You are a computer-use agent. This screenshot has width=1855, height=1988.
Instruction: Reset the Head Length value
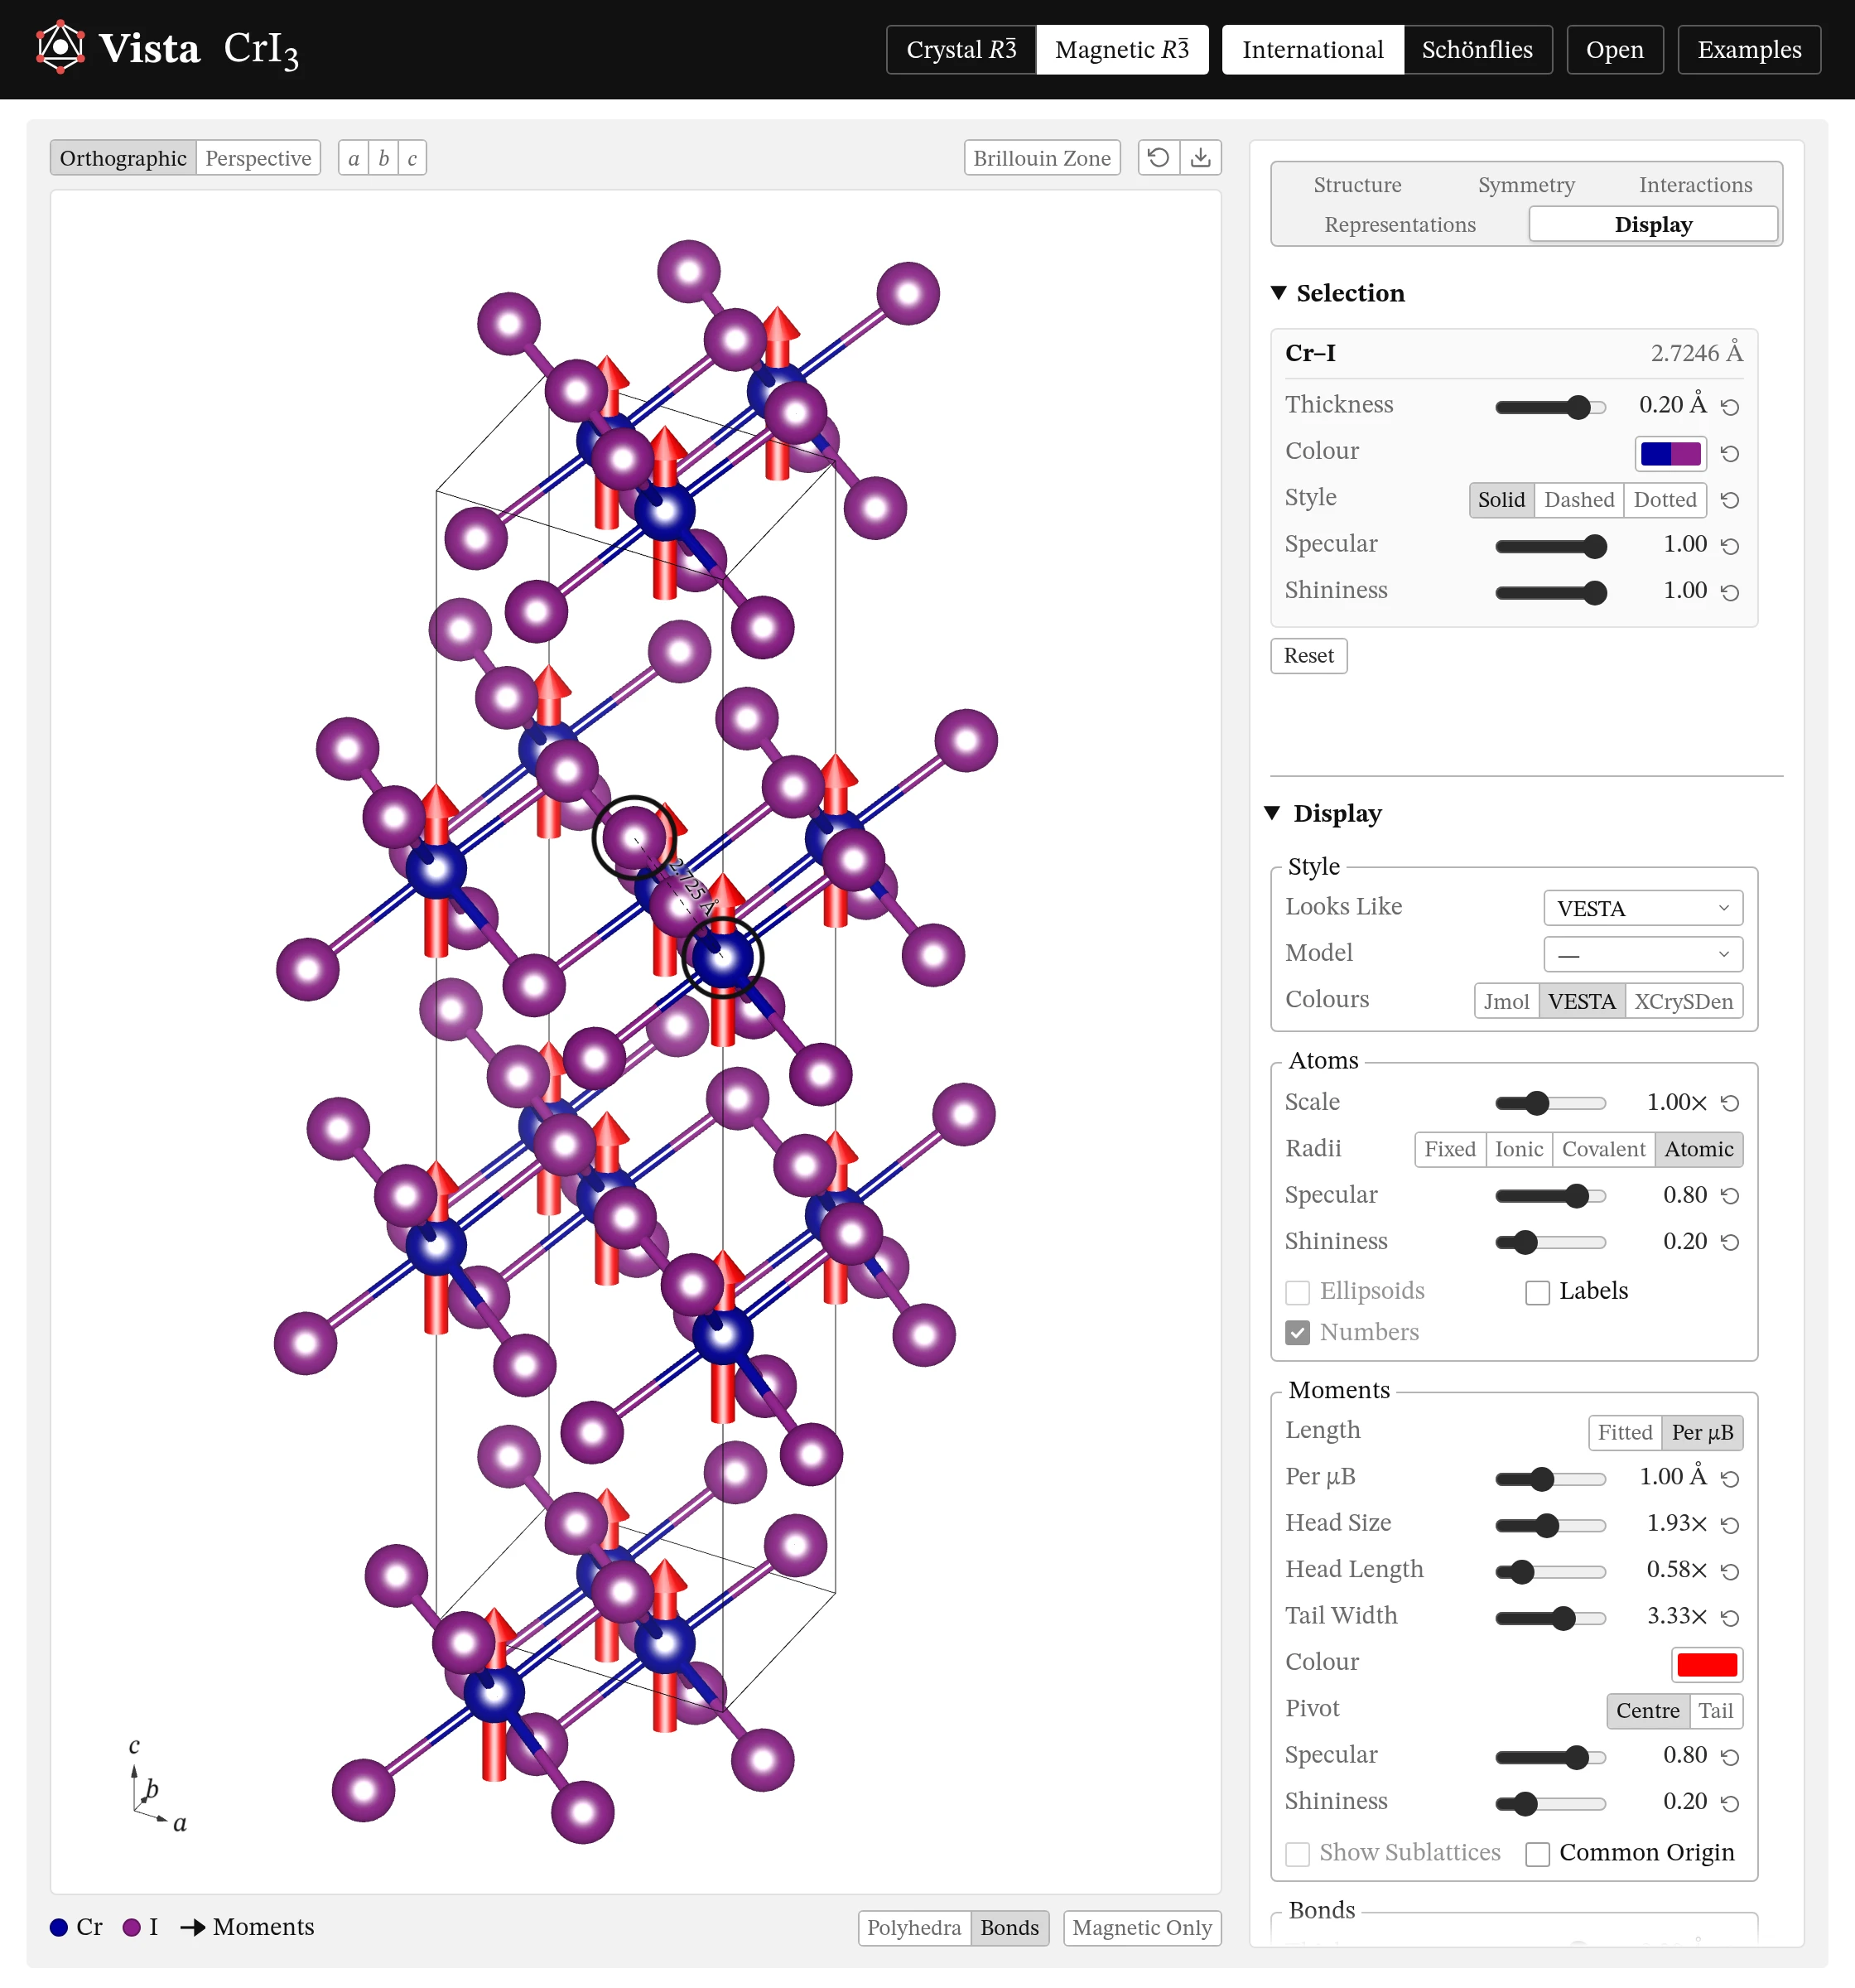tap(1730, 1571)
